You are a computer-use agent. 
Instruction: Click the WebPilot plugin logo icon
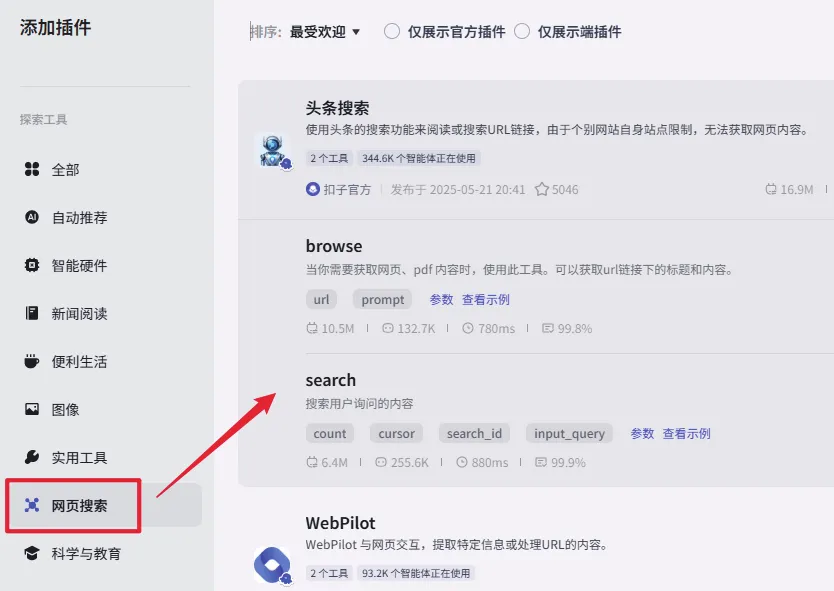273,565
